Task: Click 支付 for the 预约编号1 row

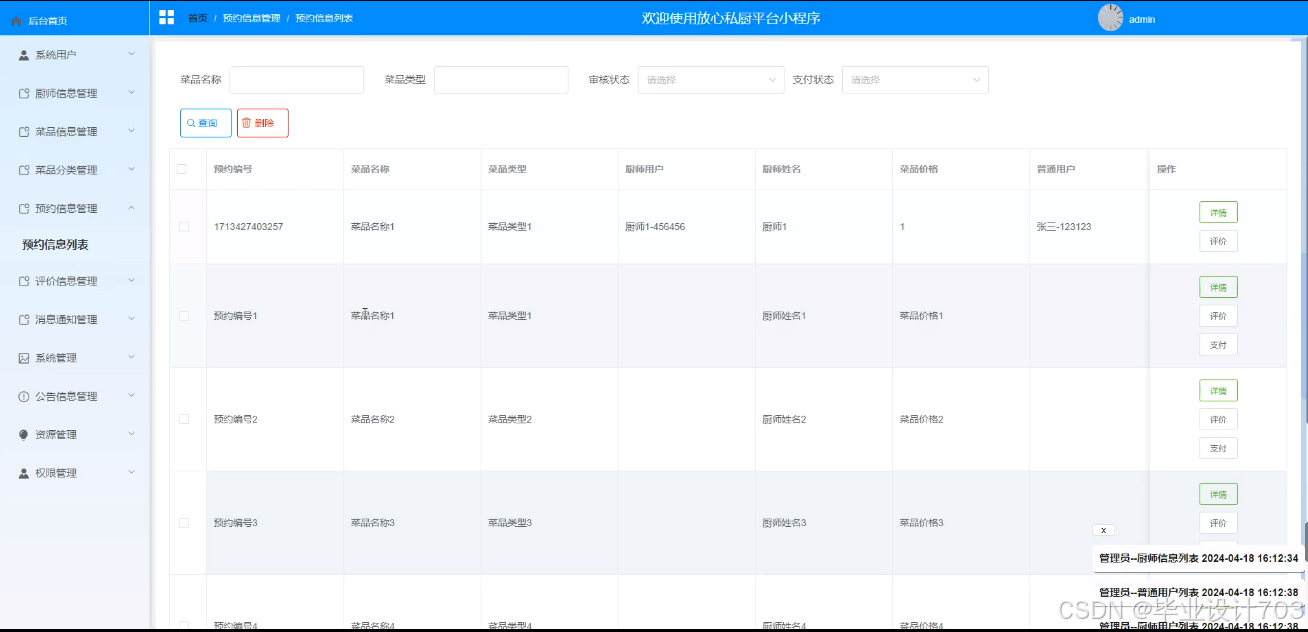Action: point(1218,345)
